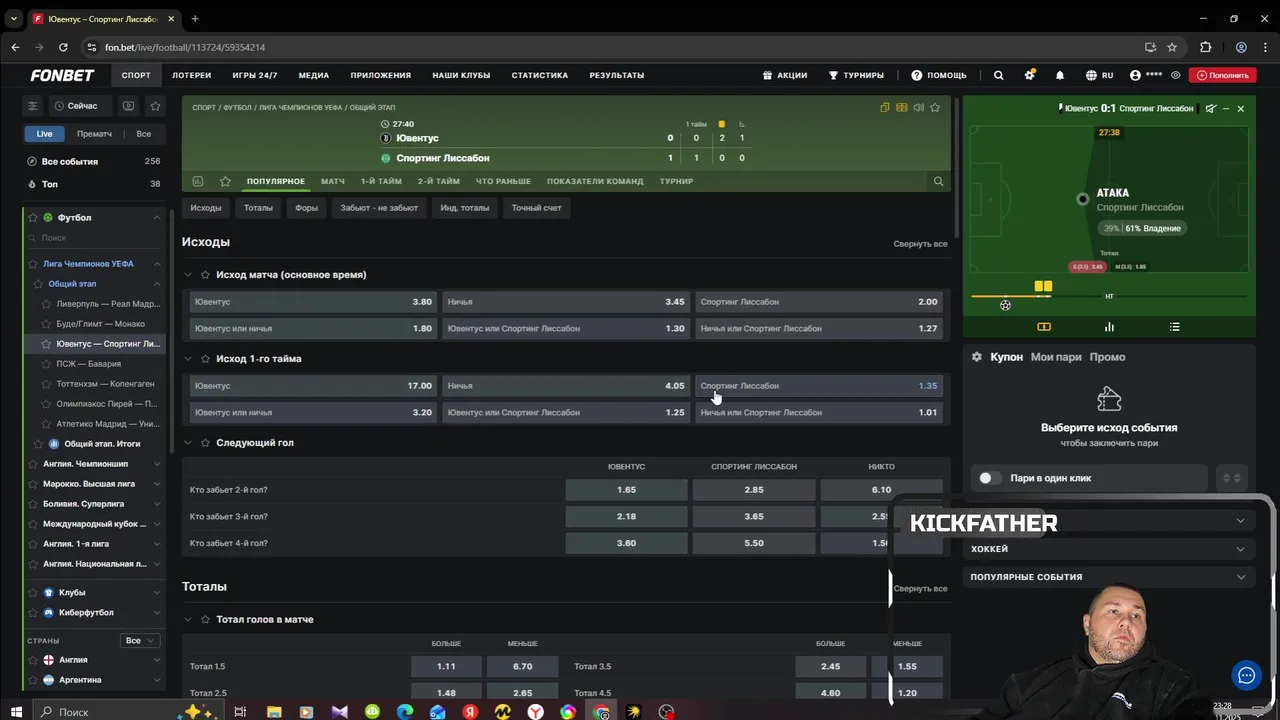Image resolution: width=1280 pixels, height=720 pixels.
Task: Show the field view tab in match tracker
Action: point(1044,326)
